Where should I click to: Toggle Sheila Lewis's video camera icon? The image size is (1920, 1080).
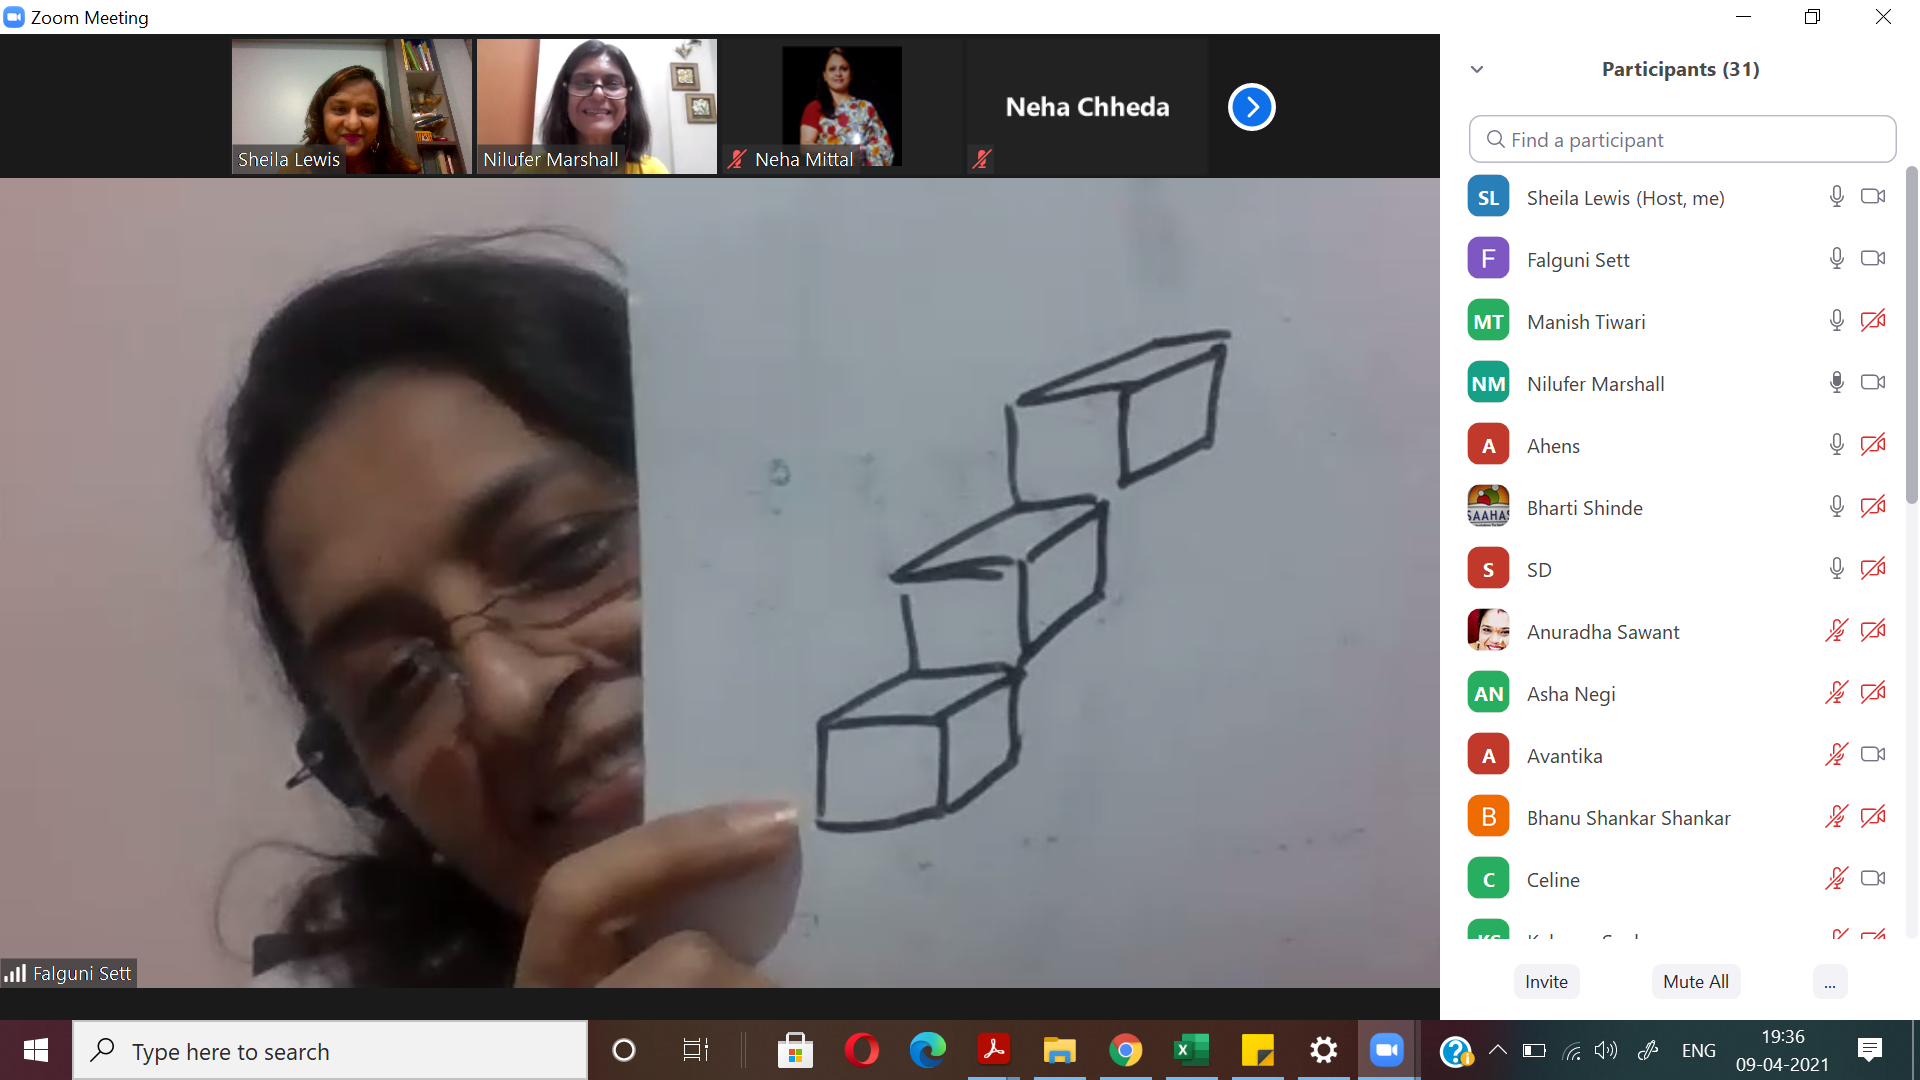coord(1872,197)
